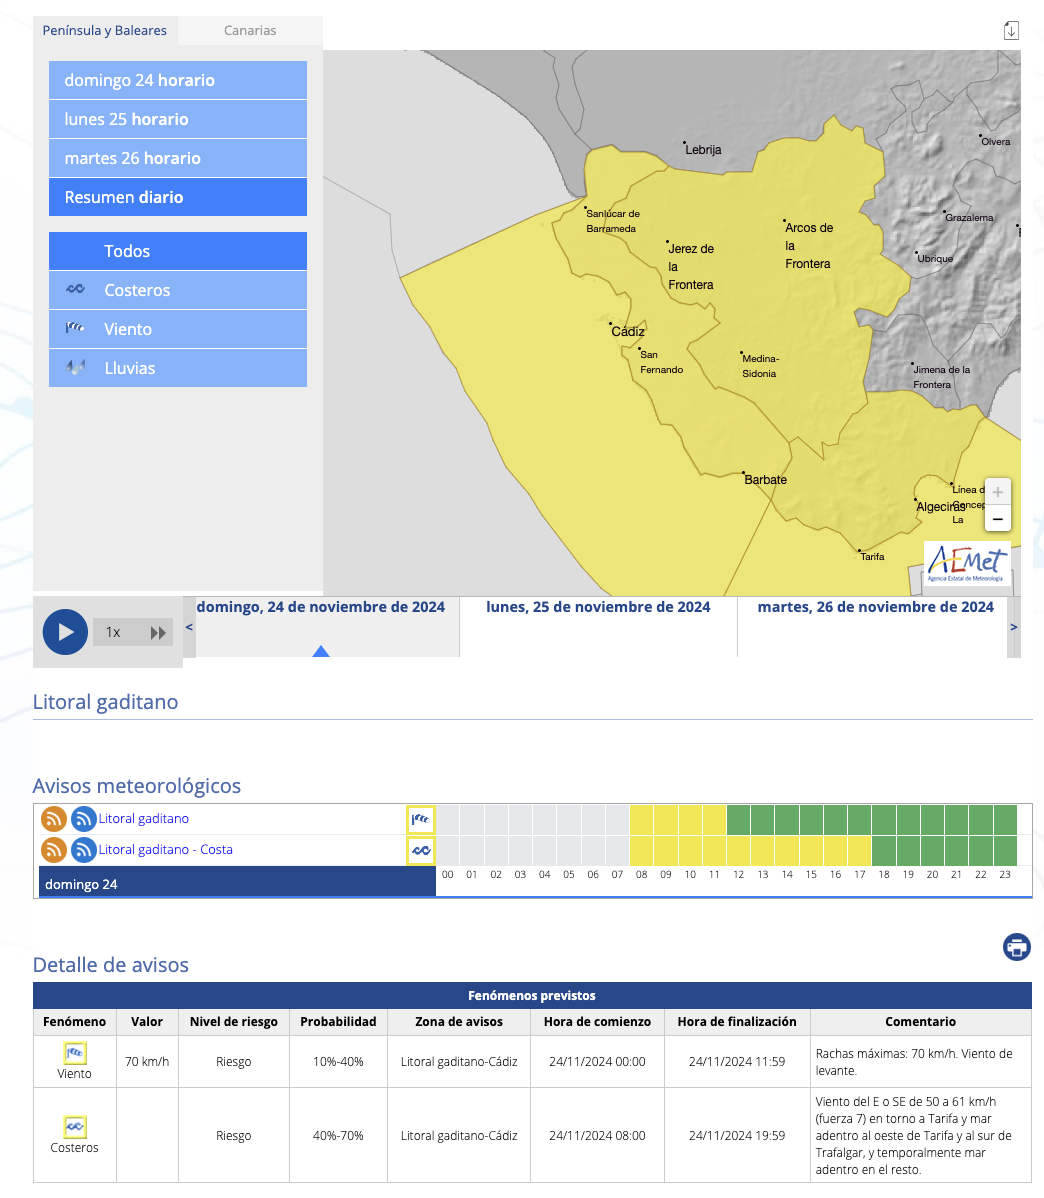Click Algeciras label on the map
Image resolution: width=1044 pixels, height=1198 pixels.
(x=940, y=507)
